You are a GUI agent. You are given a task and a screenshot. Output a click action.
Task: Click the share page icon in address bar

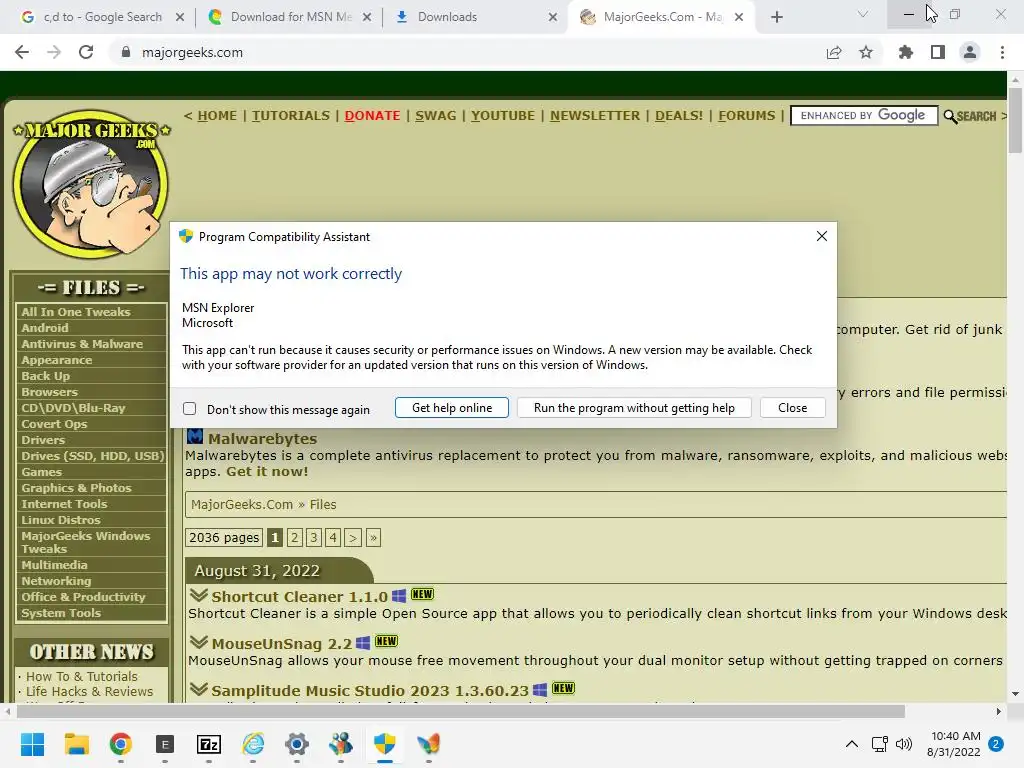coord(834,52)
